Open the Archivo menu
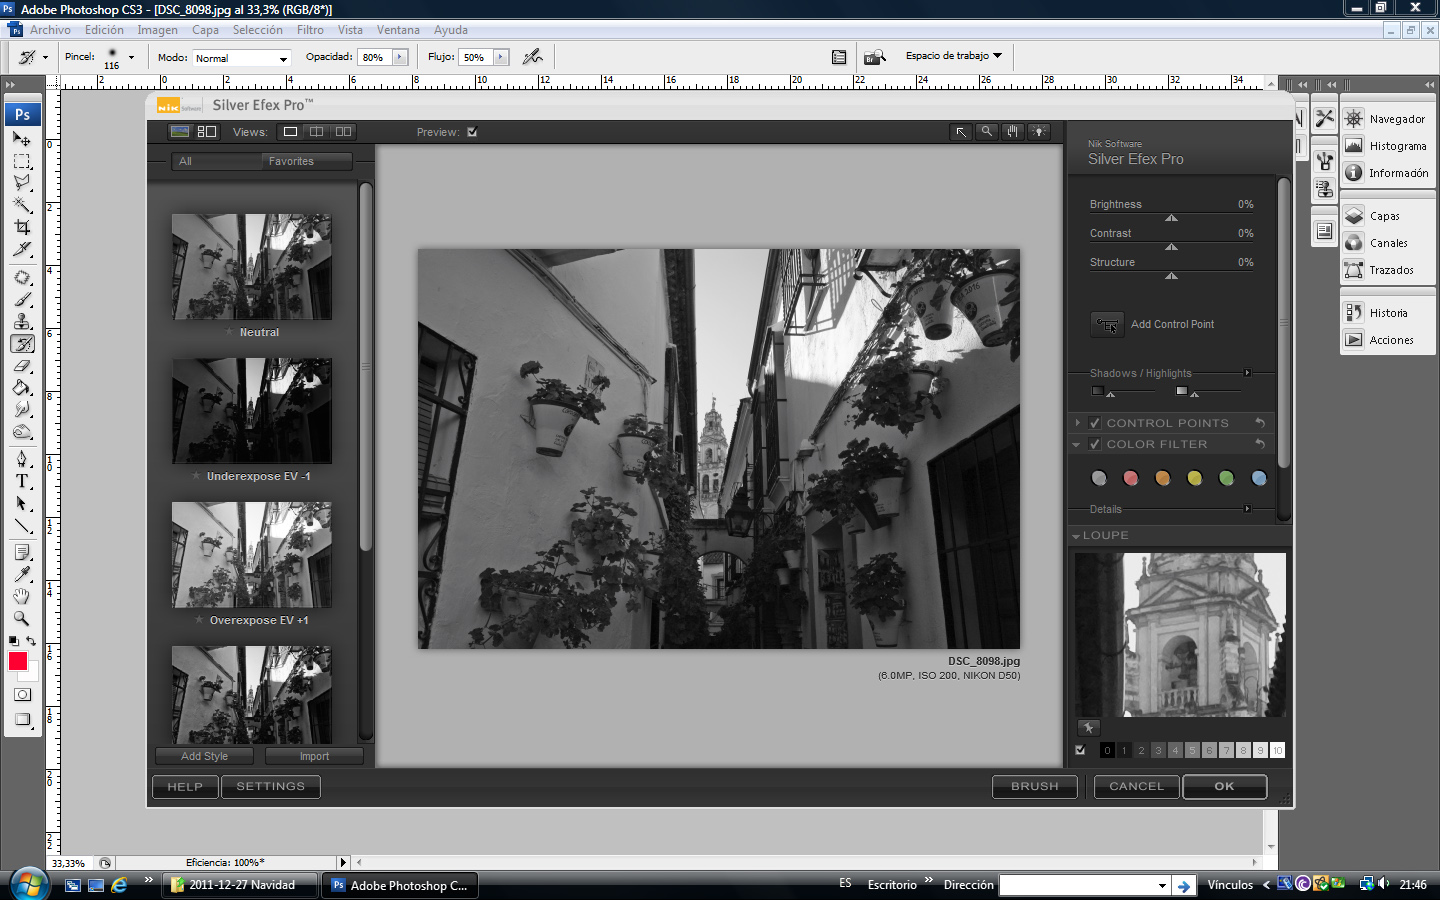Image resolution: width=1440 pixels, height=900 pixels. pos(50,30)
